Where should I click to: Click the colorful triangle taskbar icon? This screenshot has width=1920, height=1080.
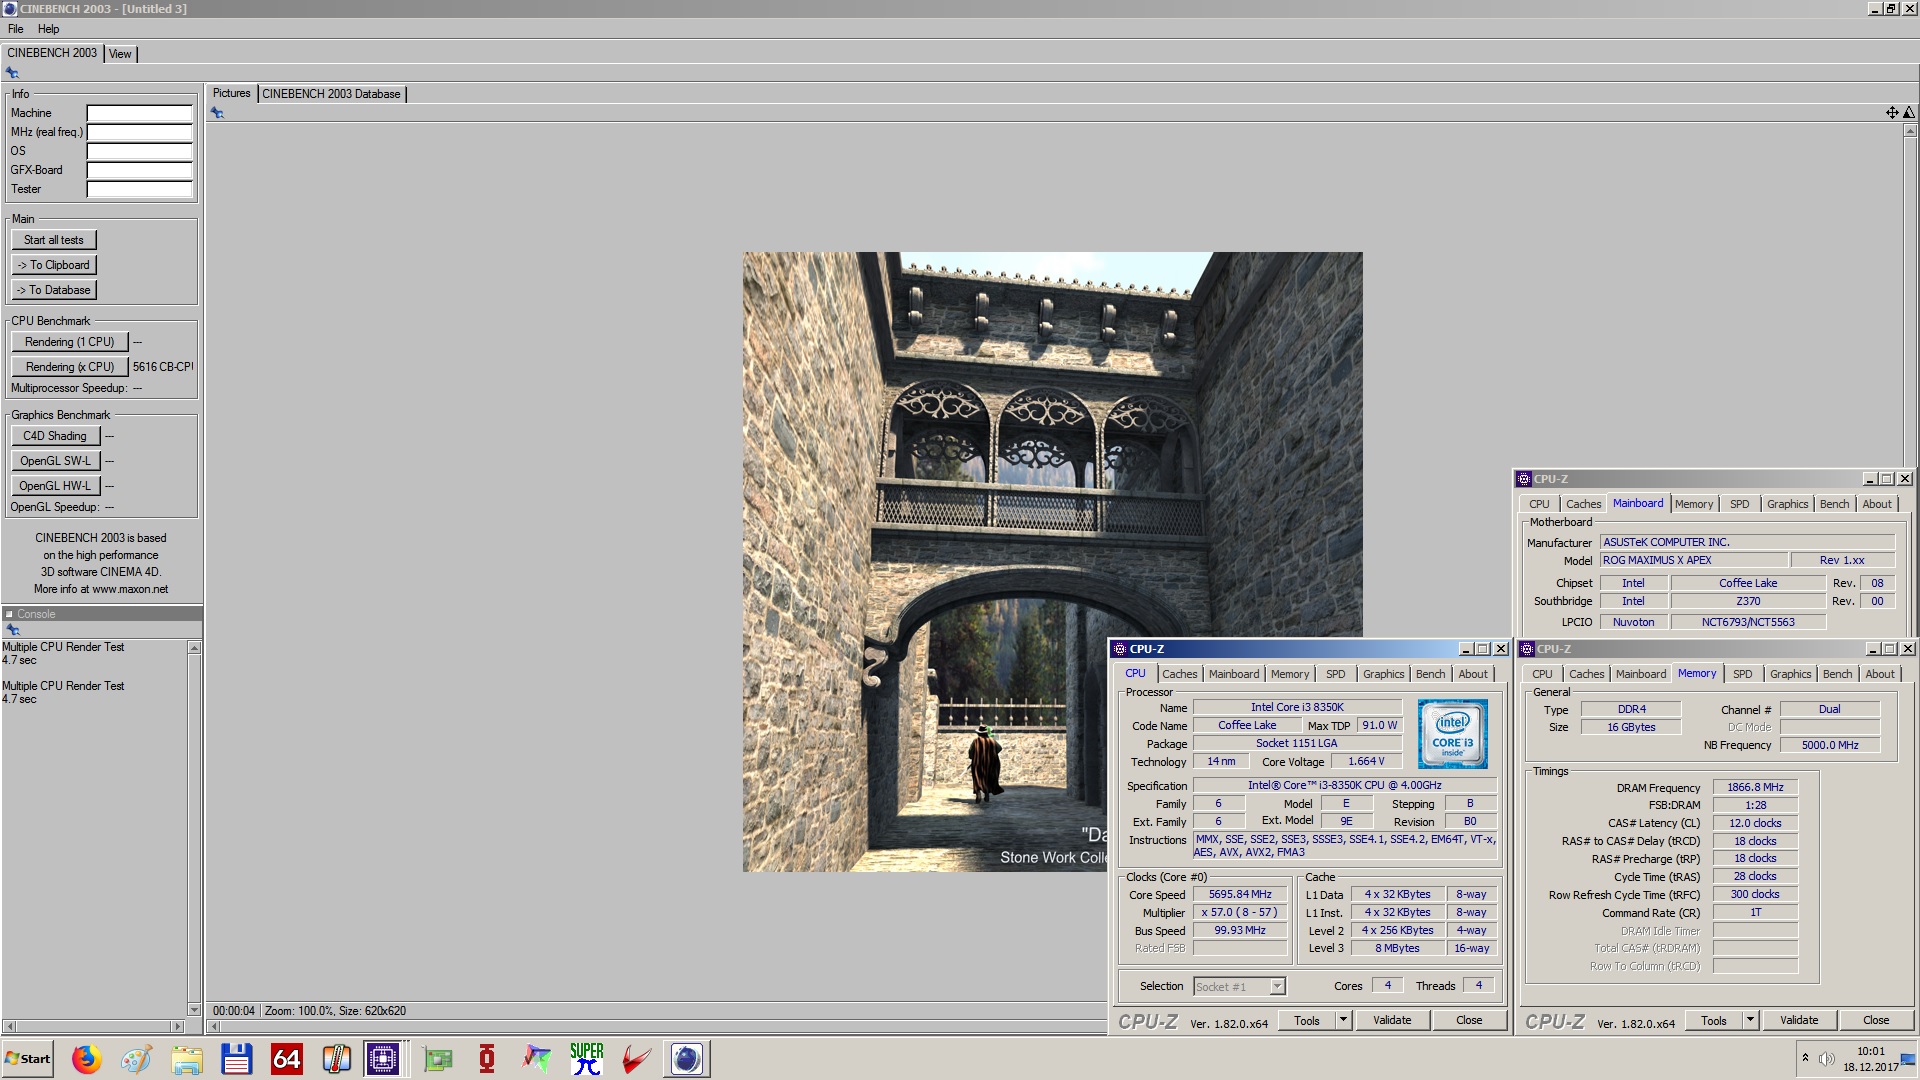pos(537,1059)
